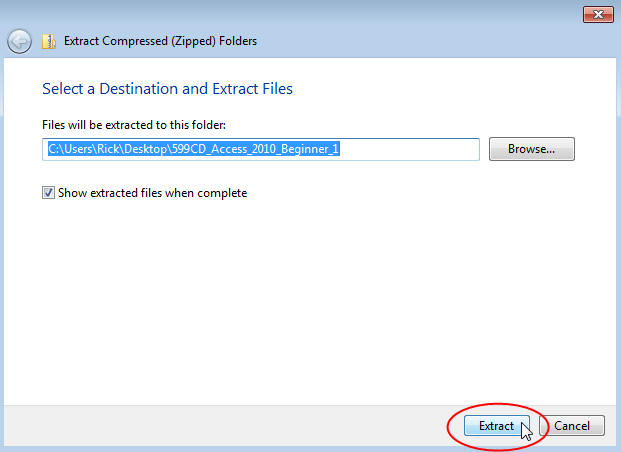Click the blank white dialog body area
The height and width of the screenshot is (452, 621).
(310, 300)
